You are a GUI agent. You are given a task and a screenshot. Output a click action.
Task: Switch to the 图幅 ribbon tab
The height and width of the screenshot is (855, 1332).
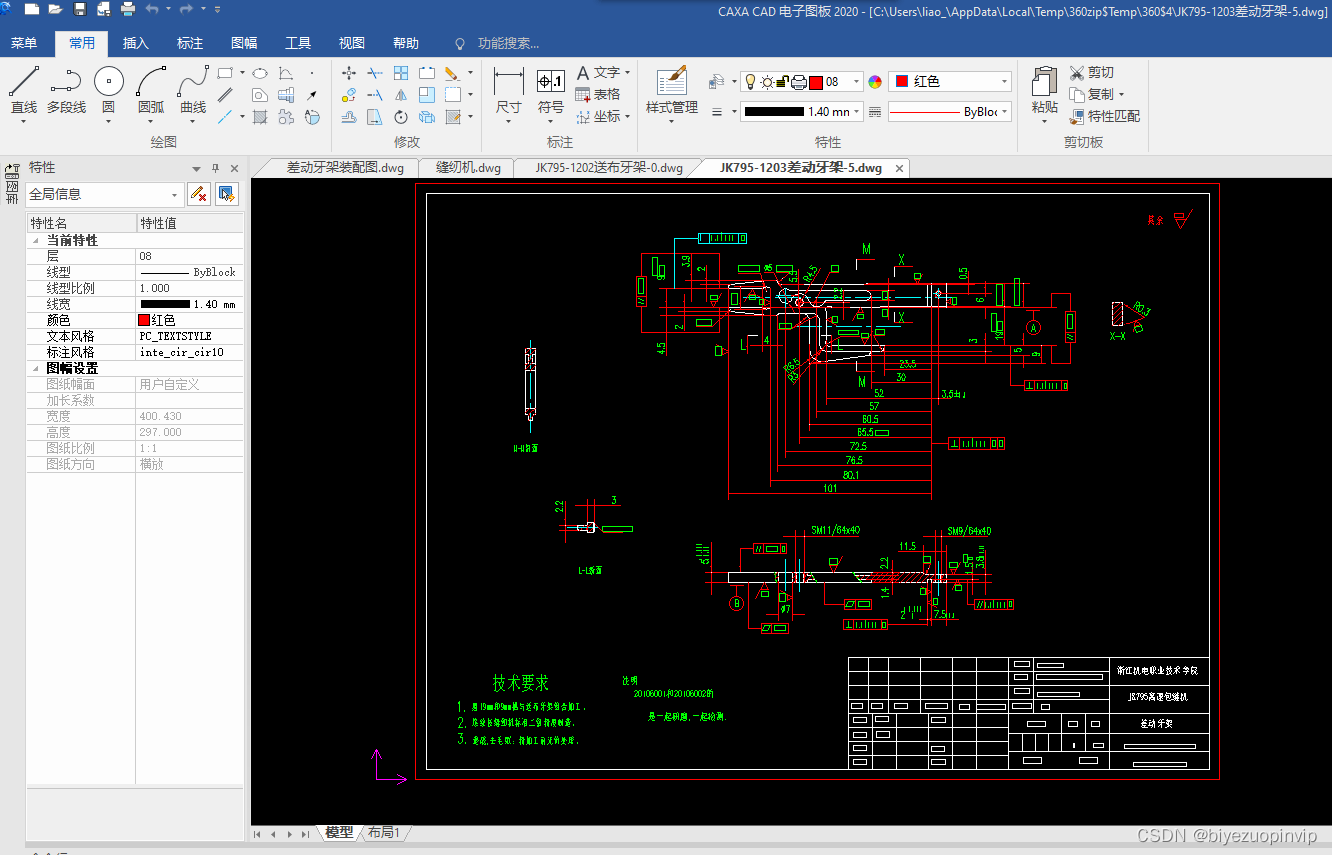(244, 43)
